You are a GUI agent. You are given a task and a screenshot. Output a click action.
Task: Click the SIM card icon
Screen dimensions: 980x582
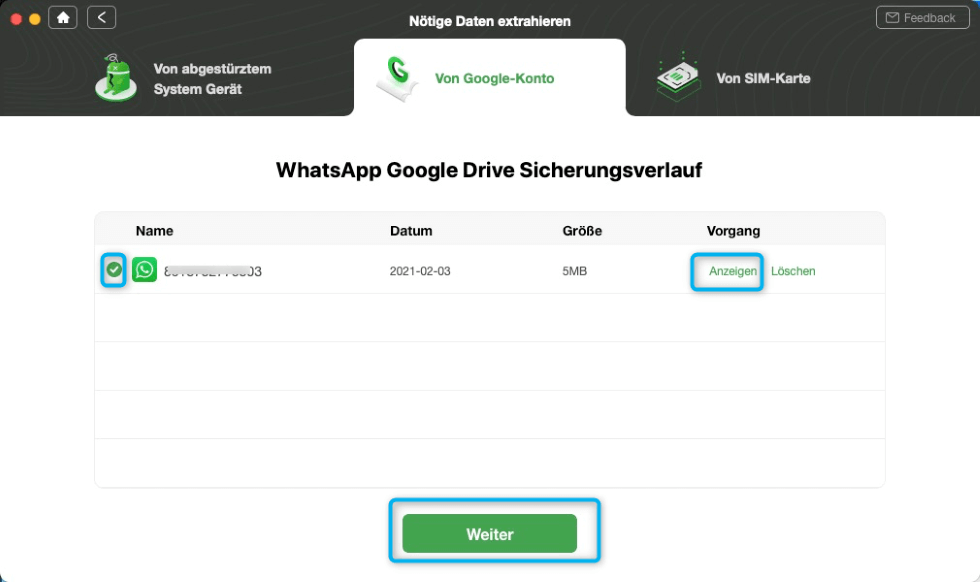click(x=679, y=77)
